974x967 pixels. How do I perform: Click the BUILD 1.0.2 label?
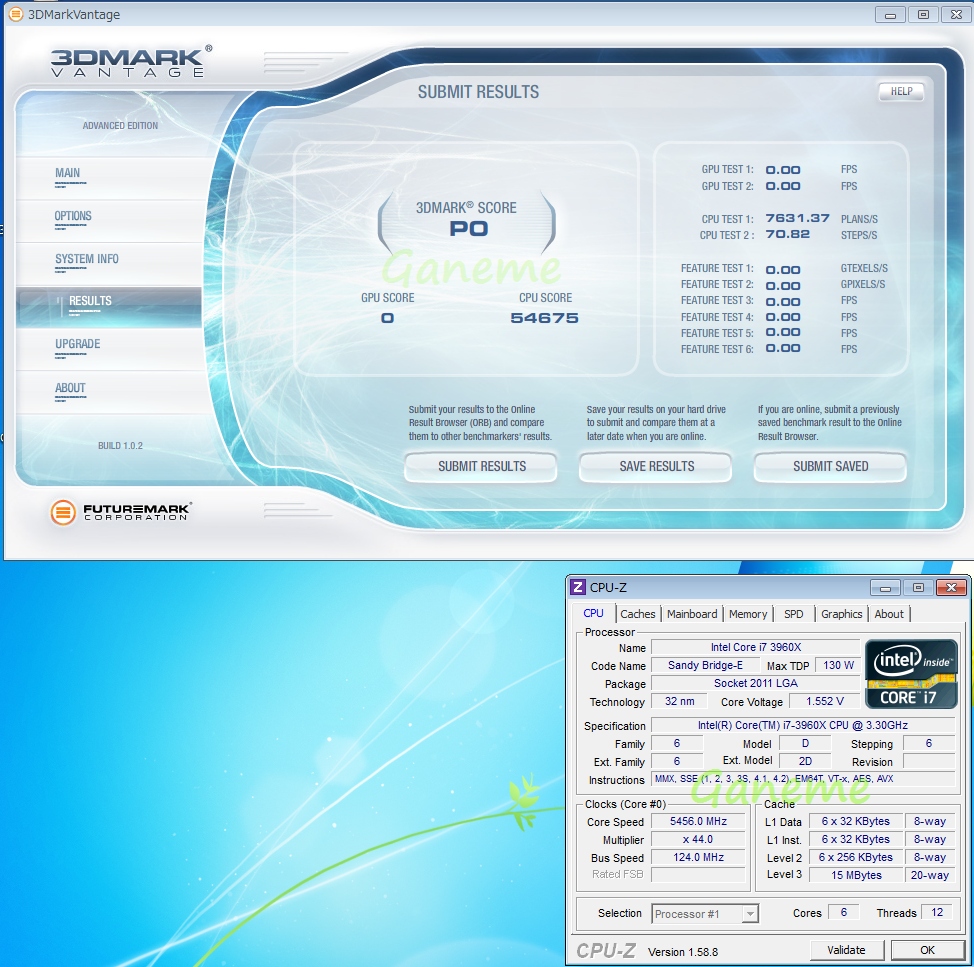pos(120,446)
